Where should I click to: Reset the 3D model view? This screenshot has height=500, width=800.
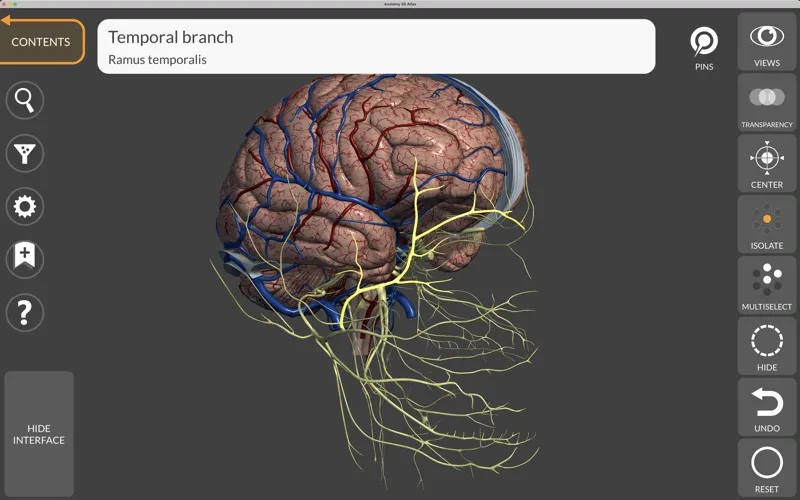pyautogui.click(x=767, y=467)
